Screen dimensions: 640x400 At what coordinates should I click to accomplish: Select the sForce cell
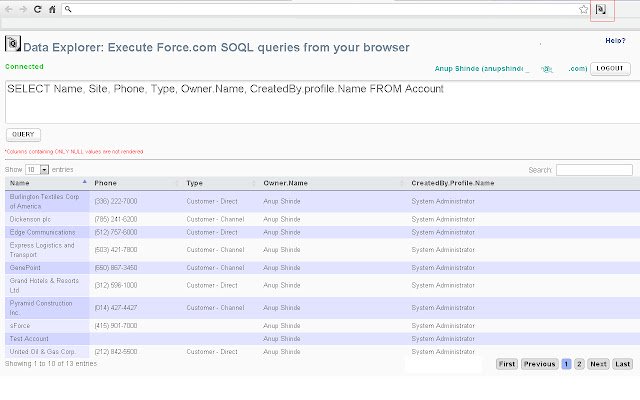click(47, 326)
